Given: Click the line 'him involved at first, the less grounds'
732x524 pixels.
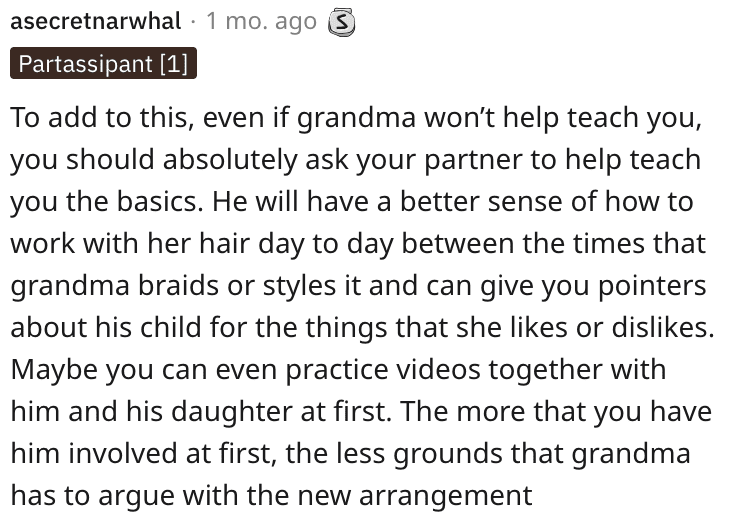Looking at the screenshot, I should coord(350,453).
